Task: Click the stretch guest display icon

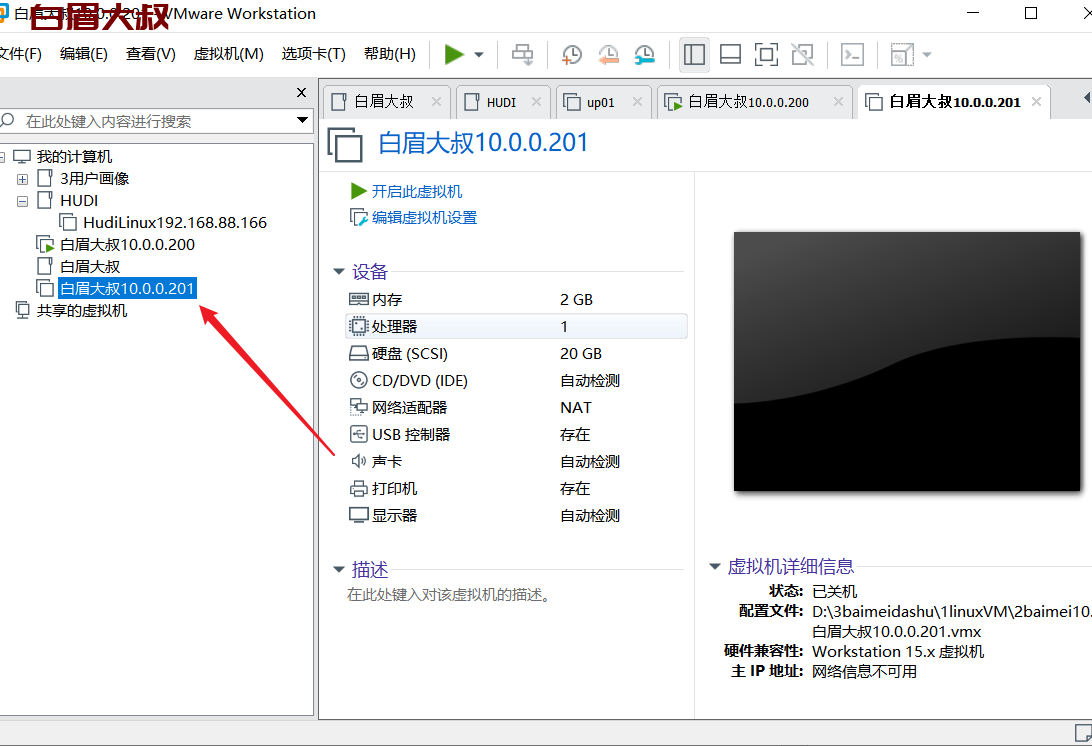Action: [902, 54]
